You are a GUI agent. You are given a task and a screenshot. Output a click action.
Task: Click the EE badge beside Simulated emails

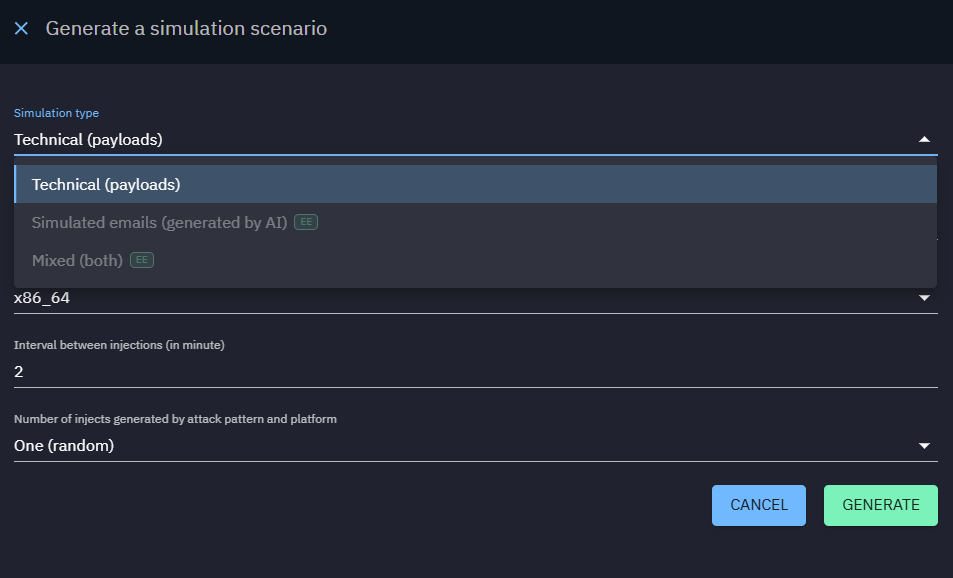306,222
